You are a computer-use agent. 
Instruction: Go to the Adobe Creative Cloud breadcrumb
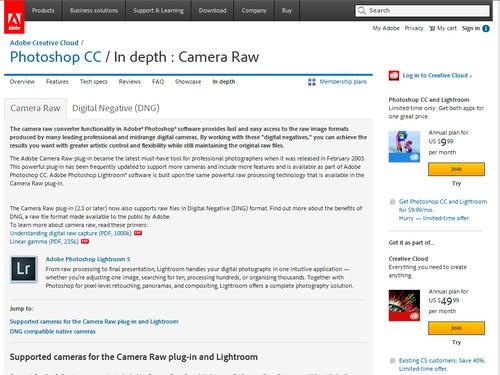tap(44, 43)
